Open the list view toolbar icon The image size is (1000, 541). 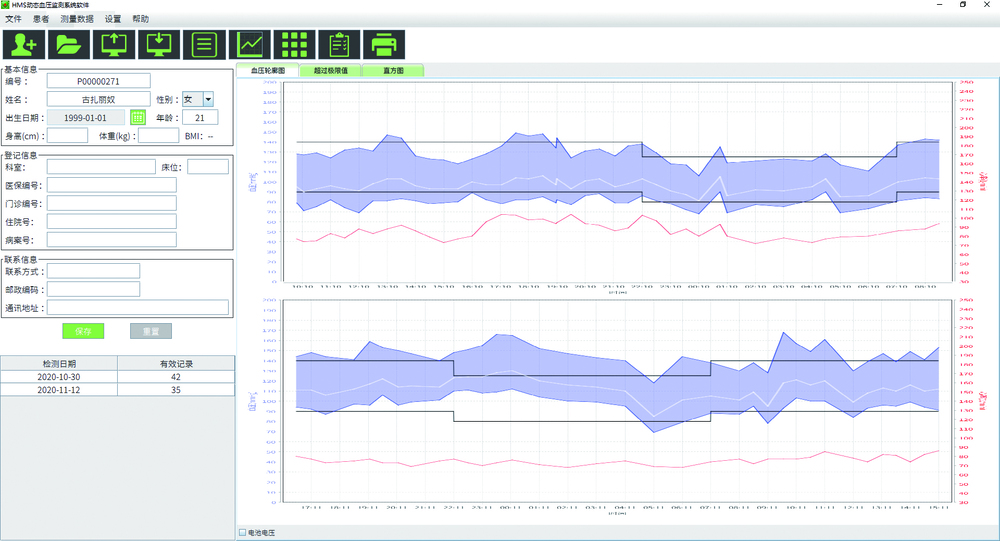pos(204,45)
